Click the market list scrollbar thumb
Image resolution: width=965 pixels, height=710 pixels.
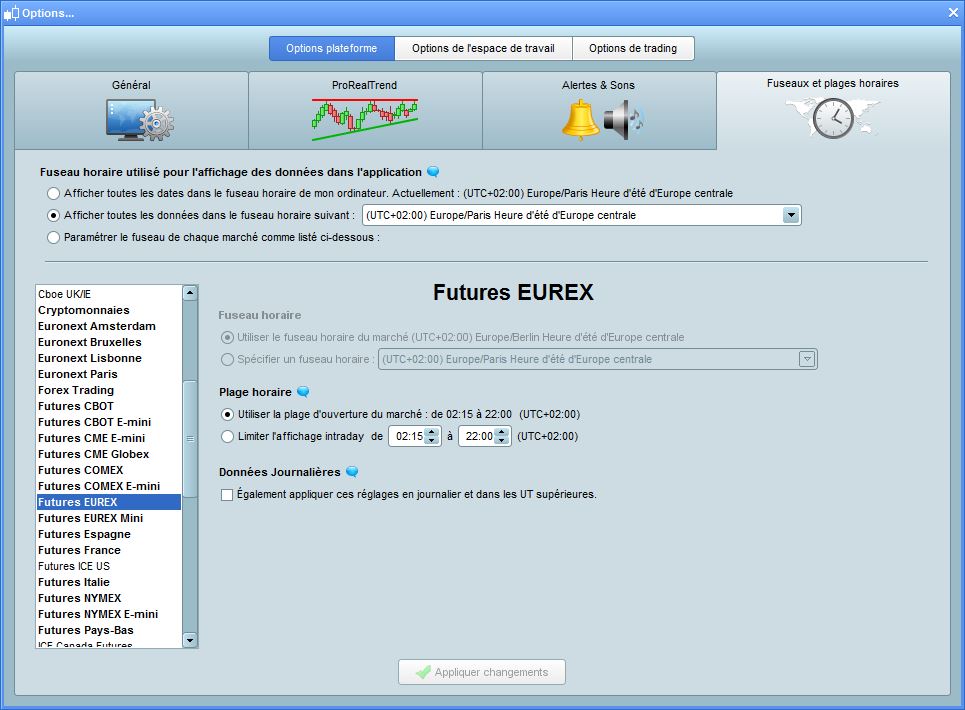pyautogui.click(x=190, y=439)
